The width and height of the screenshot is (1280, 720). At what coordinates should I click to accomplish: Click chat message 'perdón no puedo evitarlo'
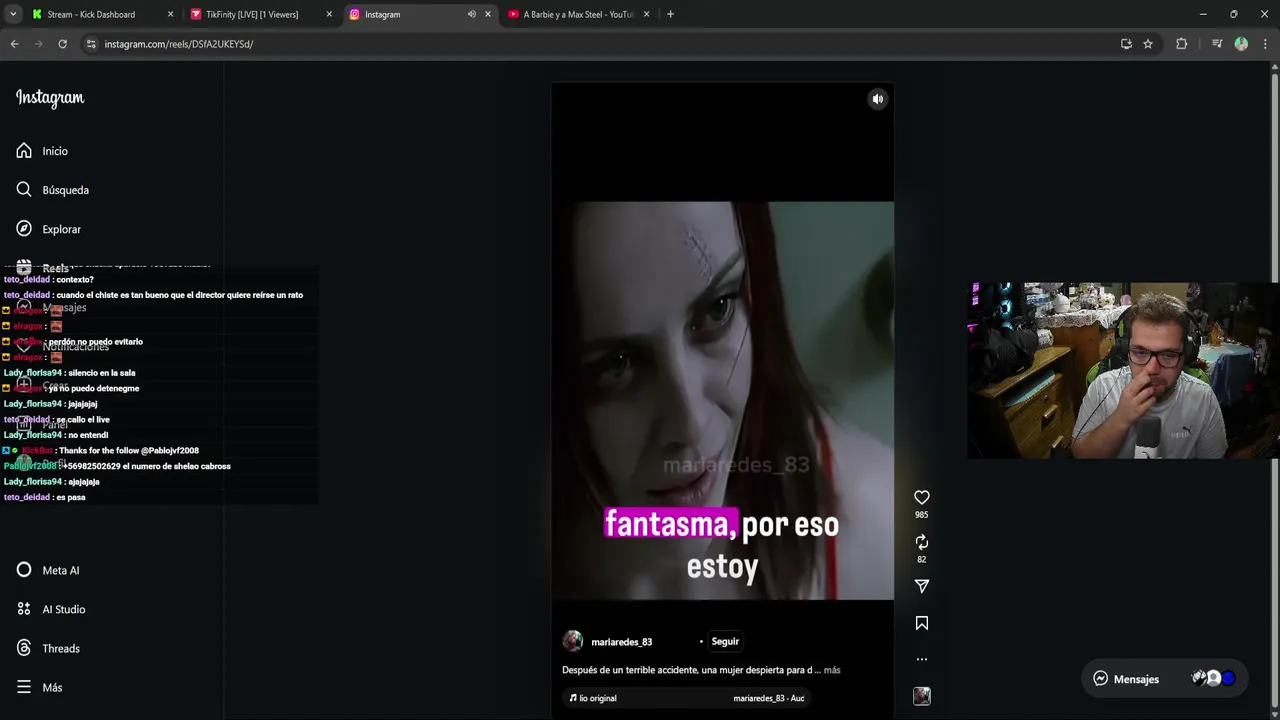95,342
